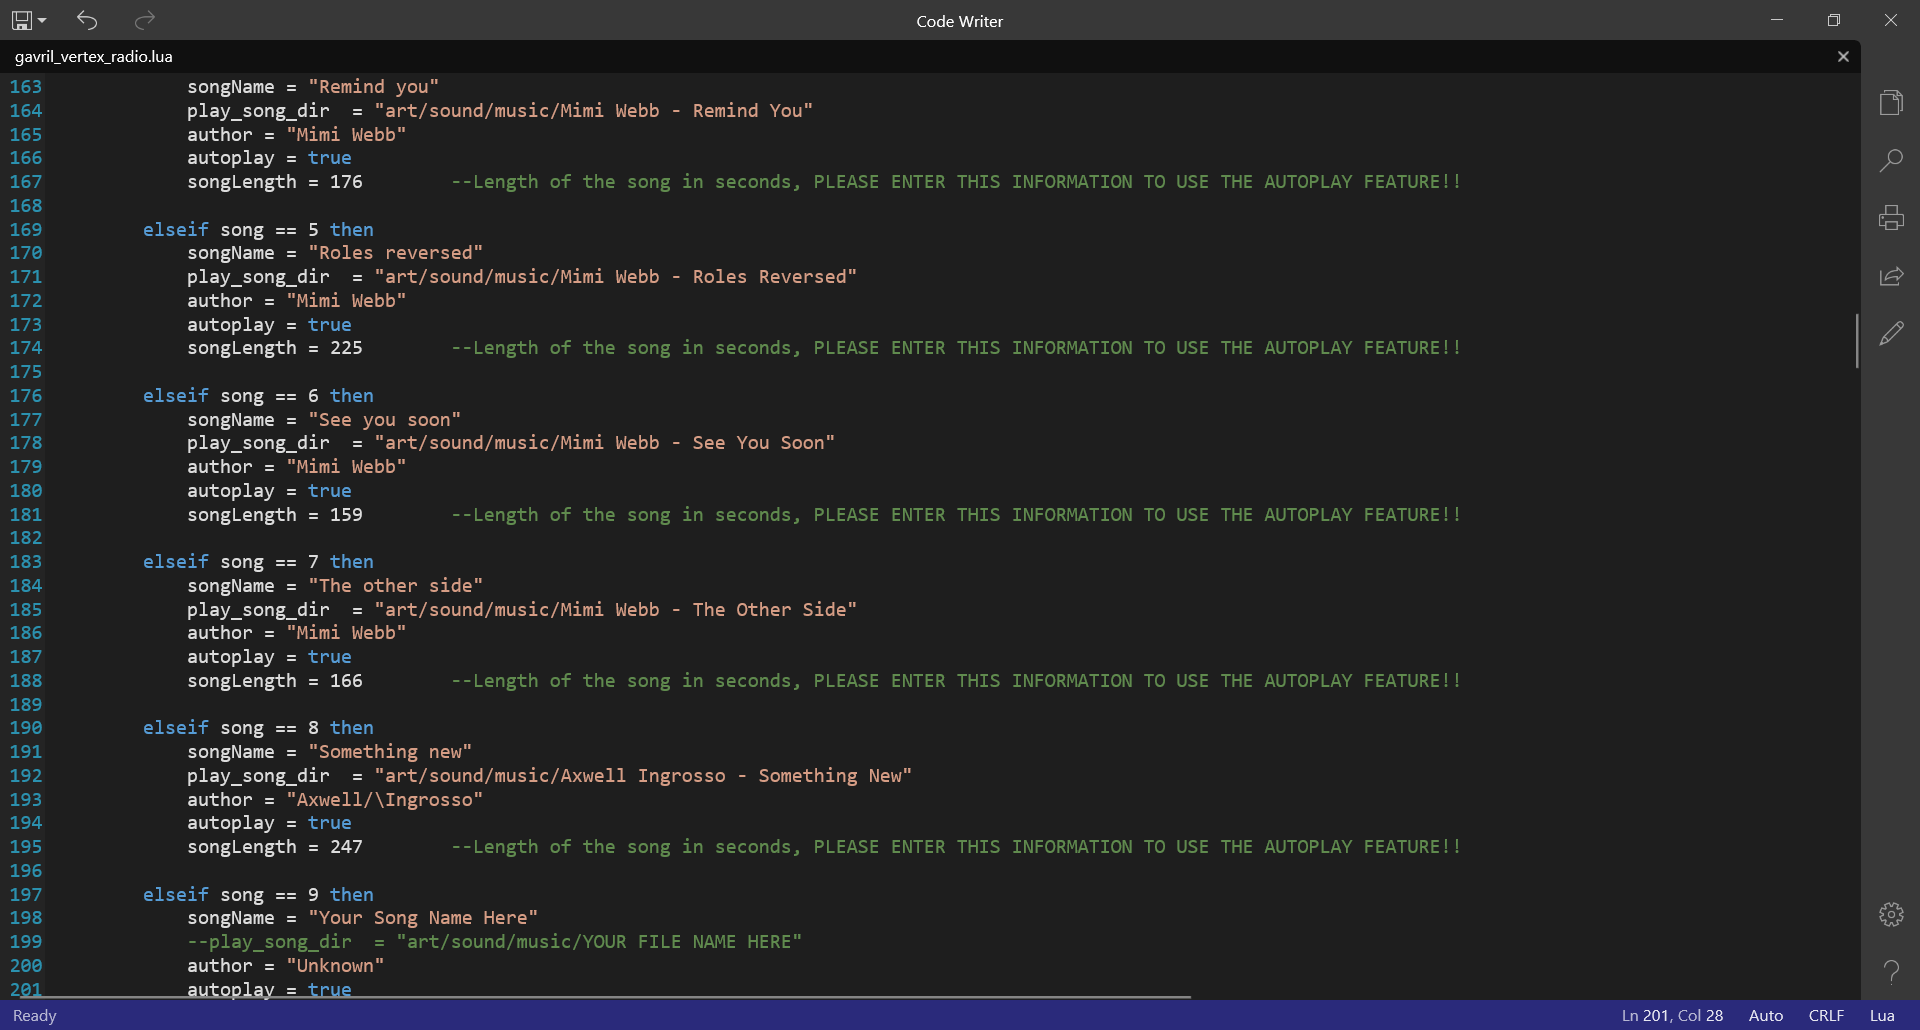Viewport: 1920px width, 1030px height.
Task: Click "elseif song == 9 then" line
Action: (258, 895)
